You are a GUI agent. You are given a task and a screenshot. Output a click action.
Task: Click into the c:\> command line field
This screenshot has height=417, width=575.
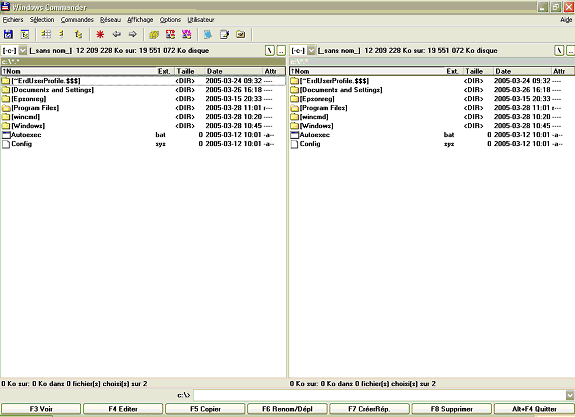pyautogui.click(x=380, y=395)
